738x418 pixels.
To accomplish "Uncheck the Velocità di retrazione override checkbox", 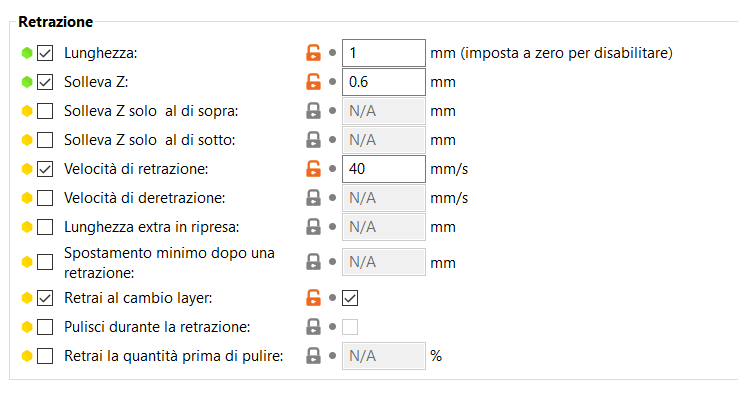I will 45,169.
